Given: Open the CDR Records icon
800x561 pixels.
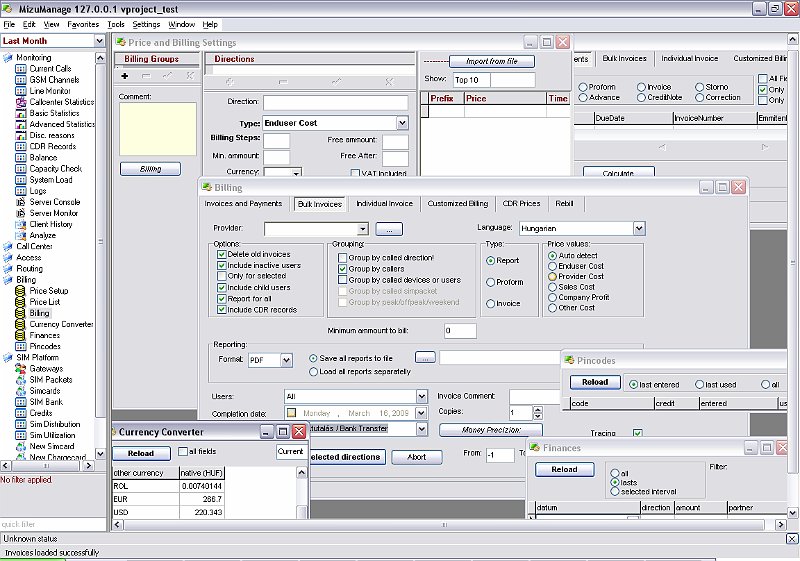Looking at the screenshot, I should tap(20, 146).
